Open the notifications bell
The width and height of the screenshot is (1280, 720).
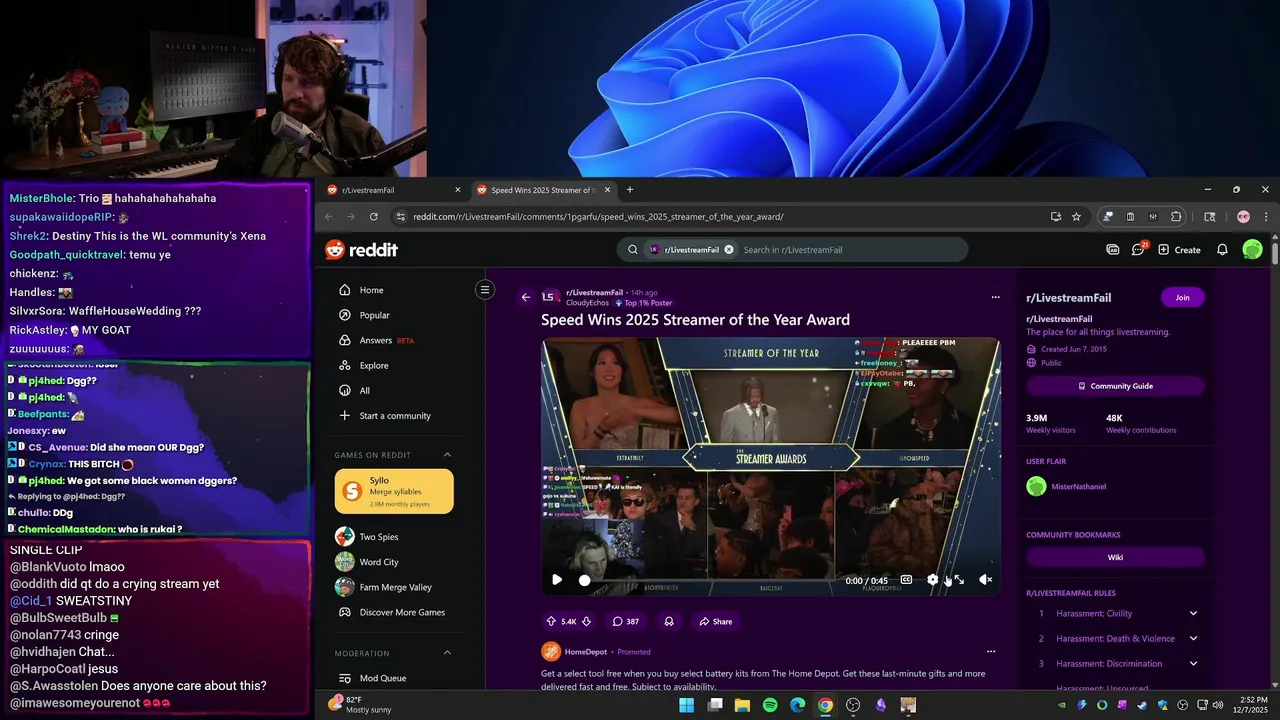click(1222, 250)
